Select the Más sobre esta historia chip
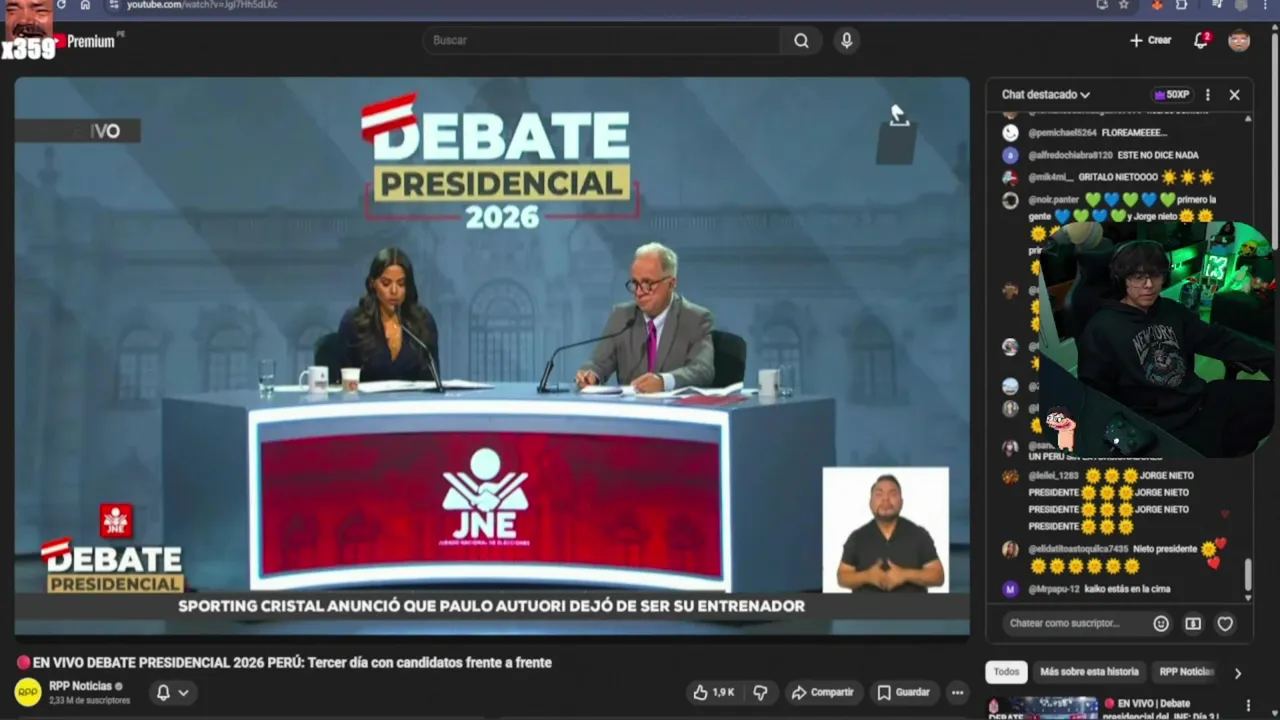The image size is (1280, 720). (1089, 672)
